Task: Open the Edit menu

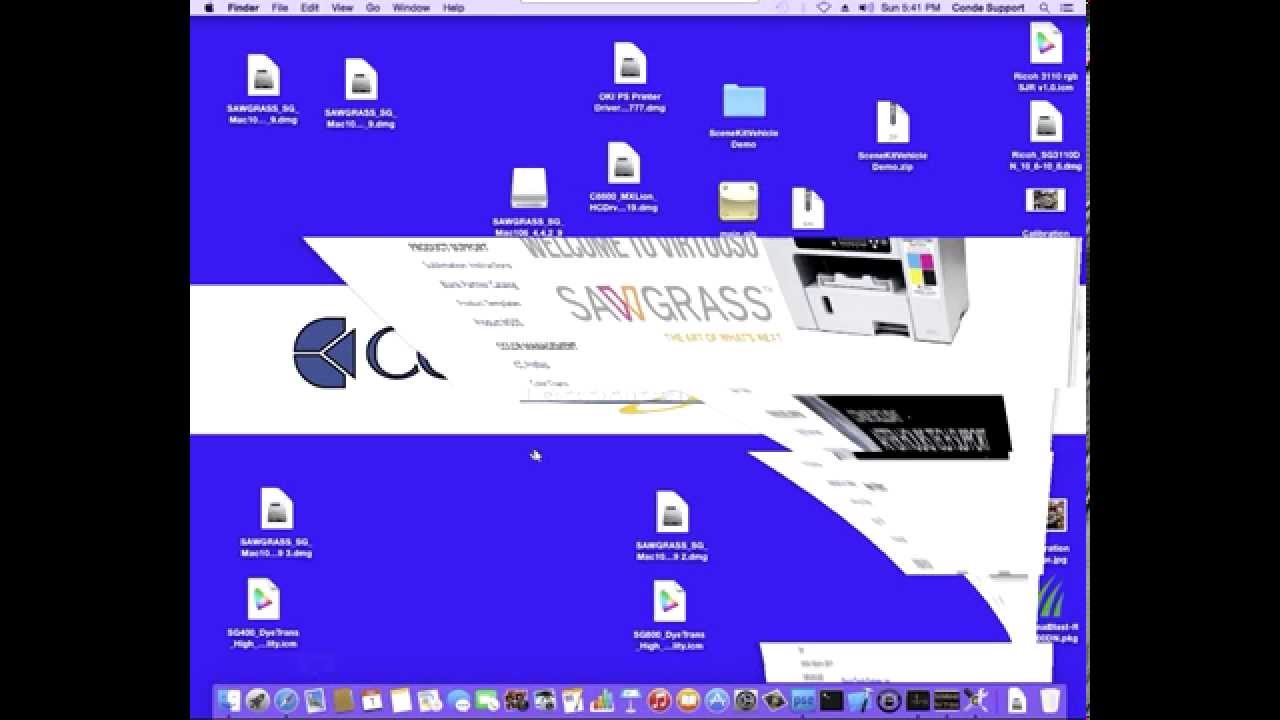Action: pos(310,7)
